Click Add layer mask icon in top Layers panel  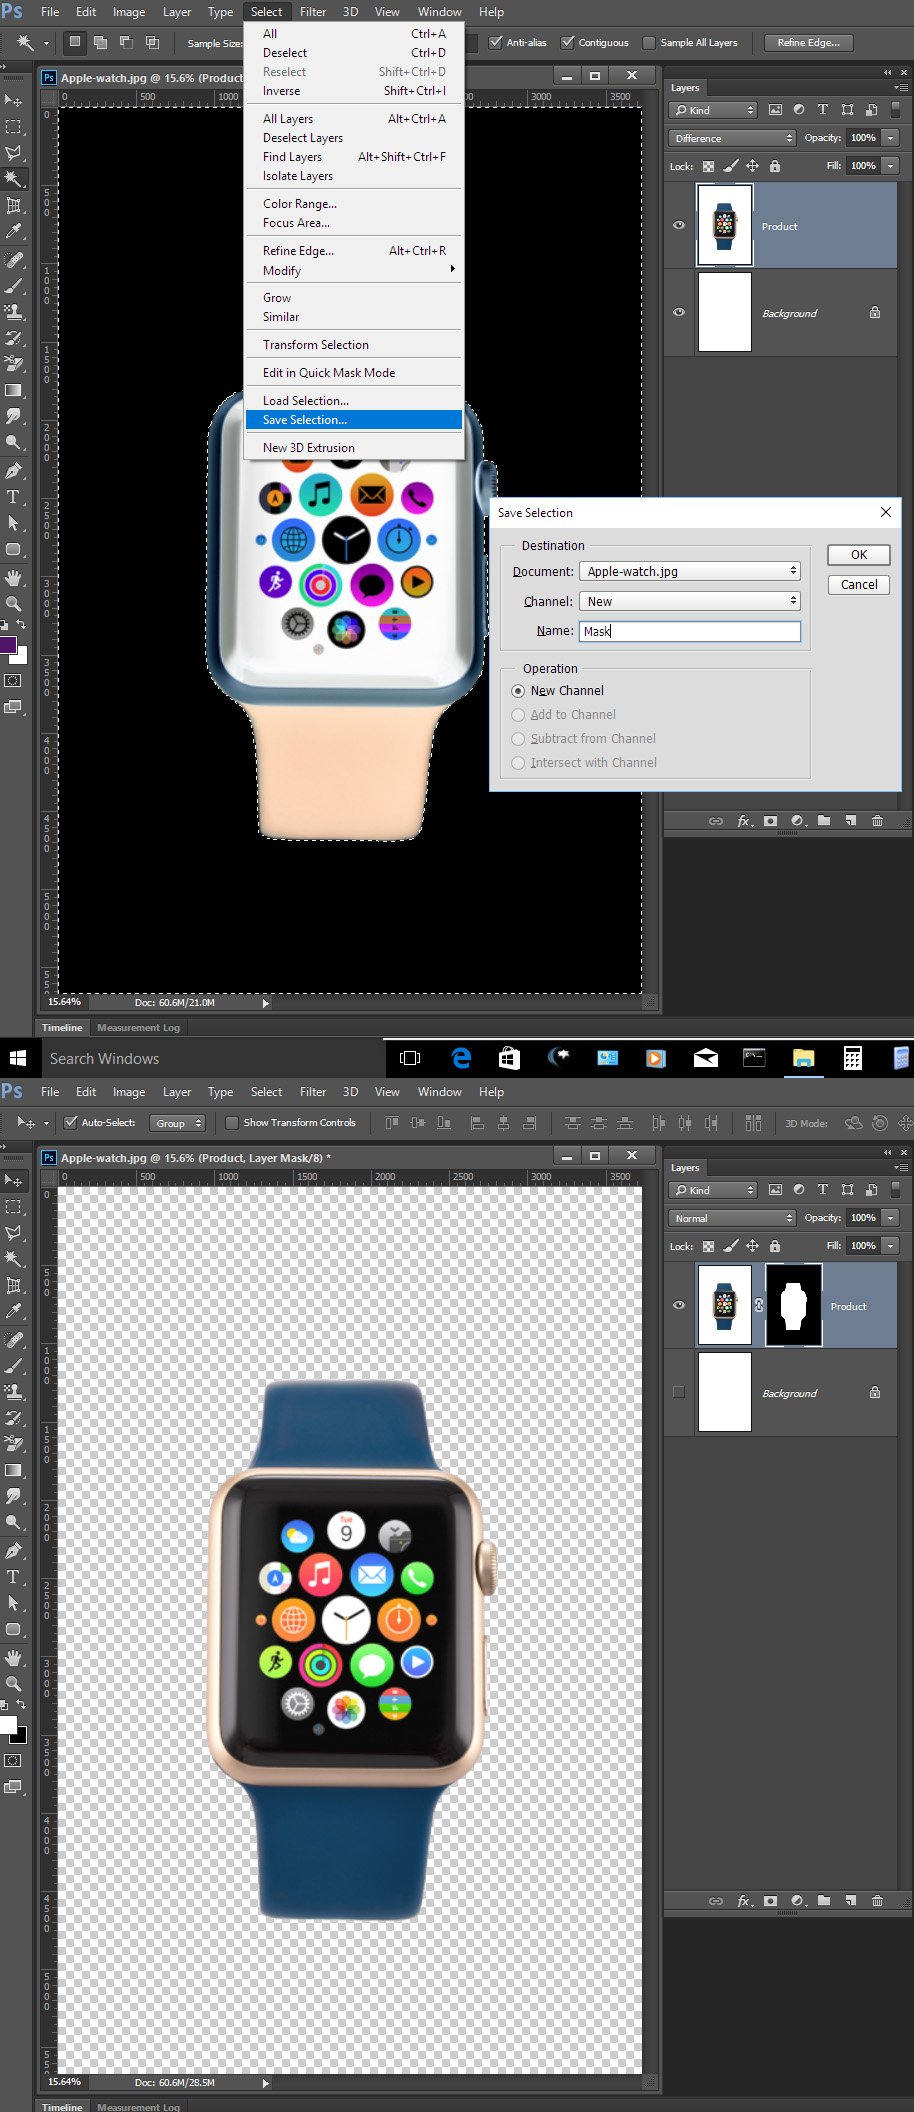pyautogui.click(x=770, y=821)
